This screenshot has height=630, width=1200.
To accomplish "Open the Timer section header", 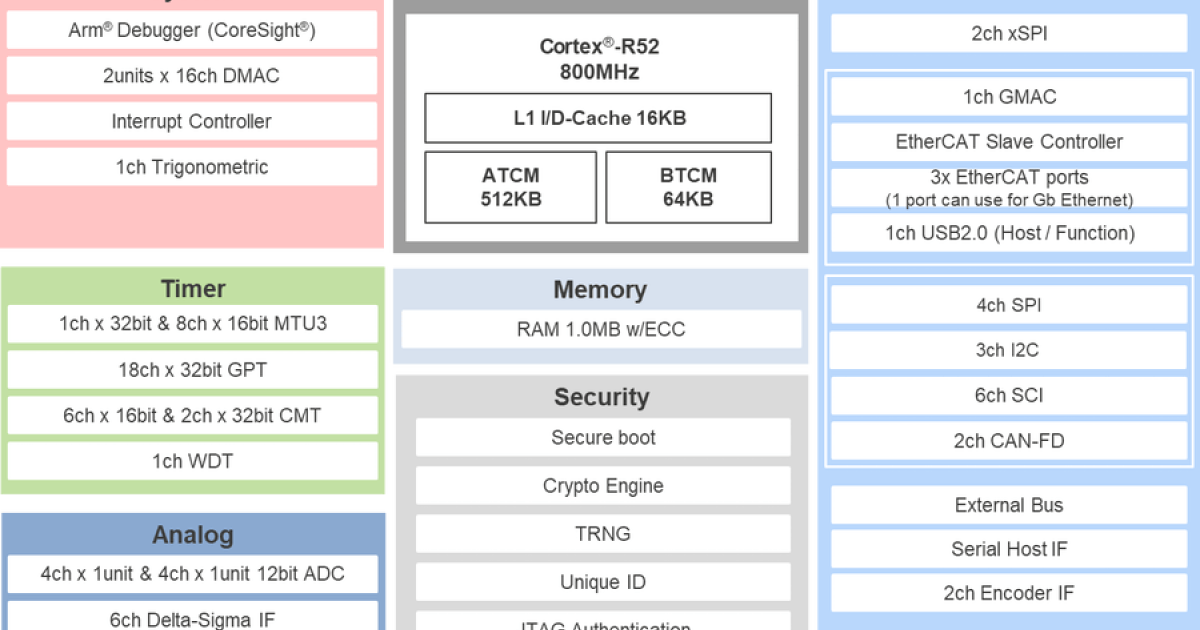I will pyautogui.click(x=192, y=288).
